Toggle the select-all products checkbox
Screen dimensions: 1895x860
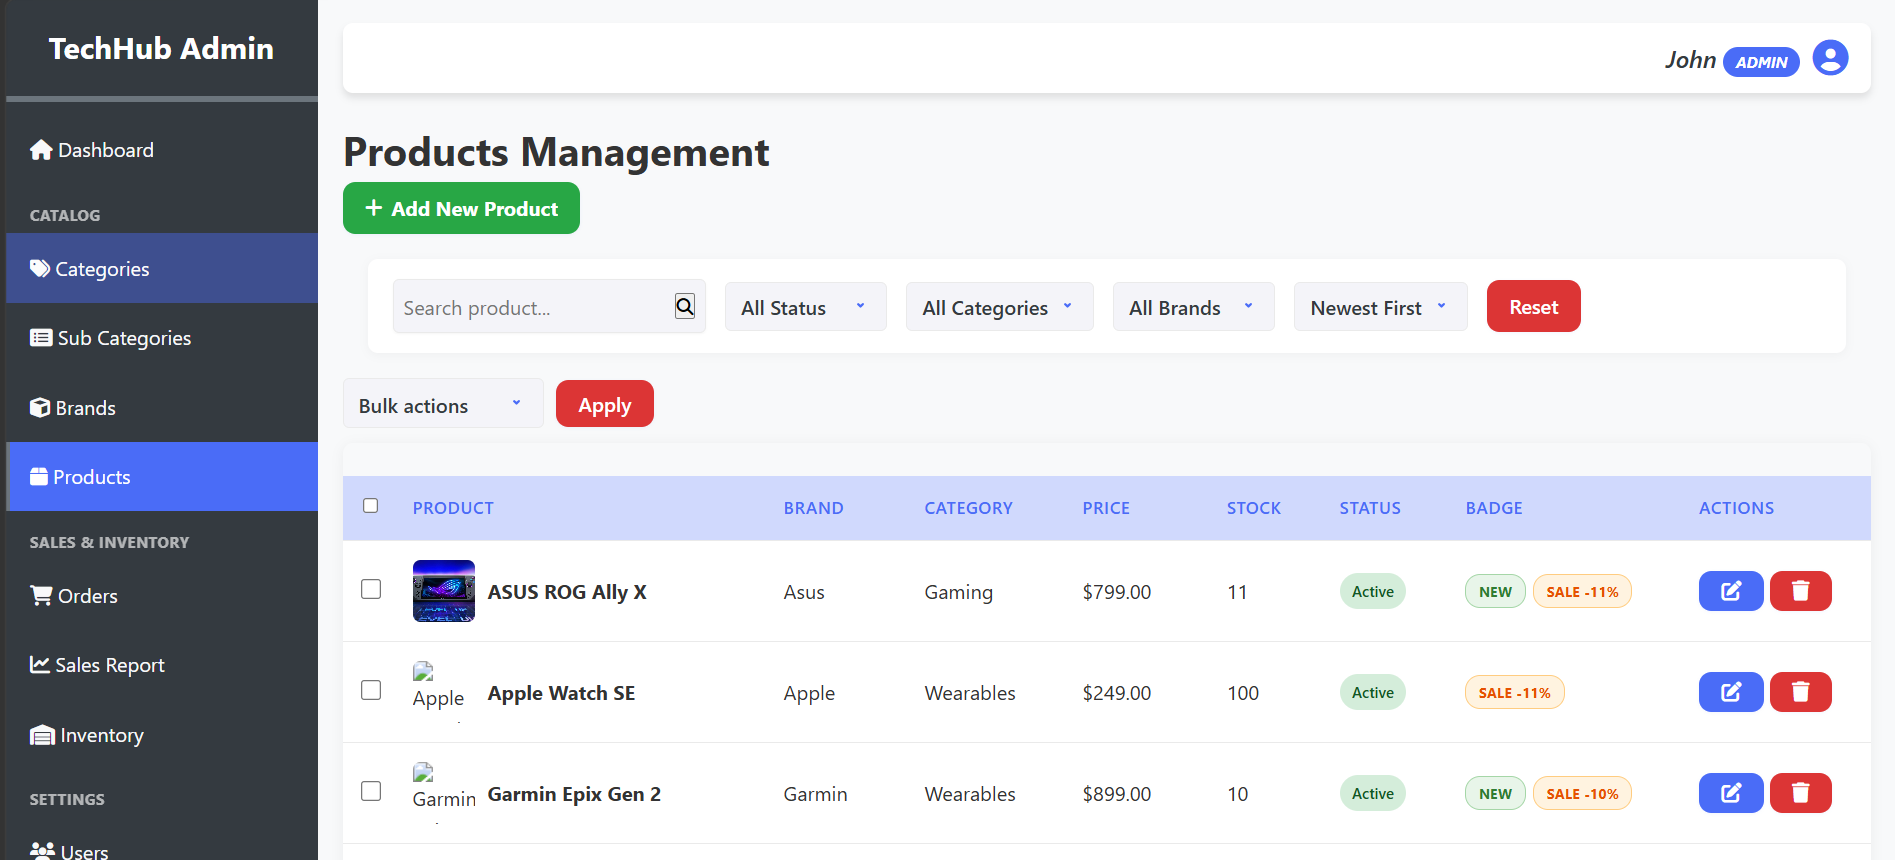click(371, 506)
